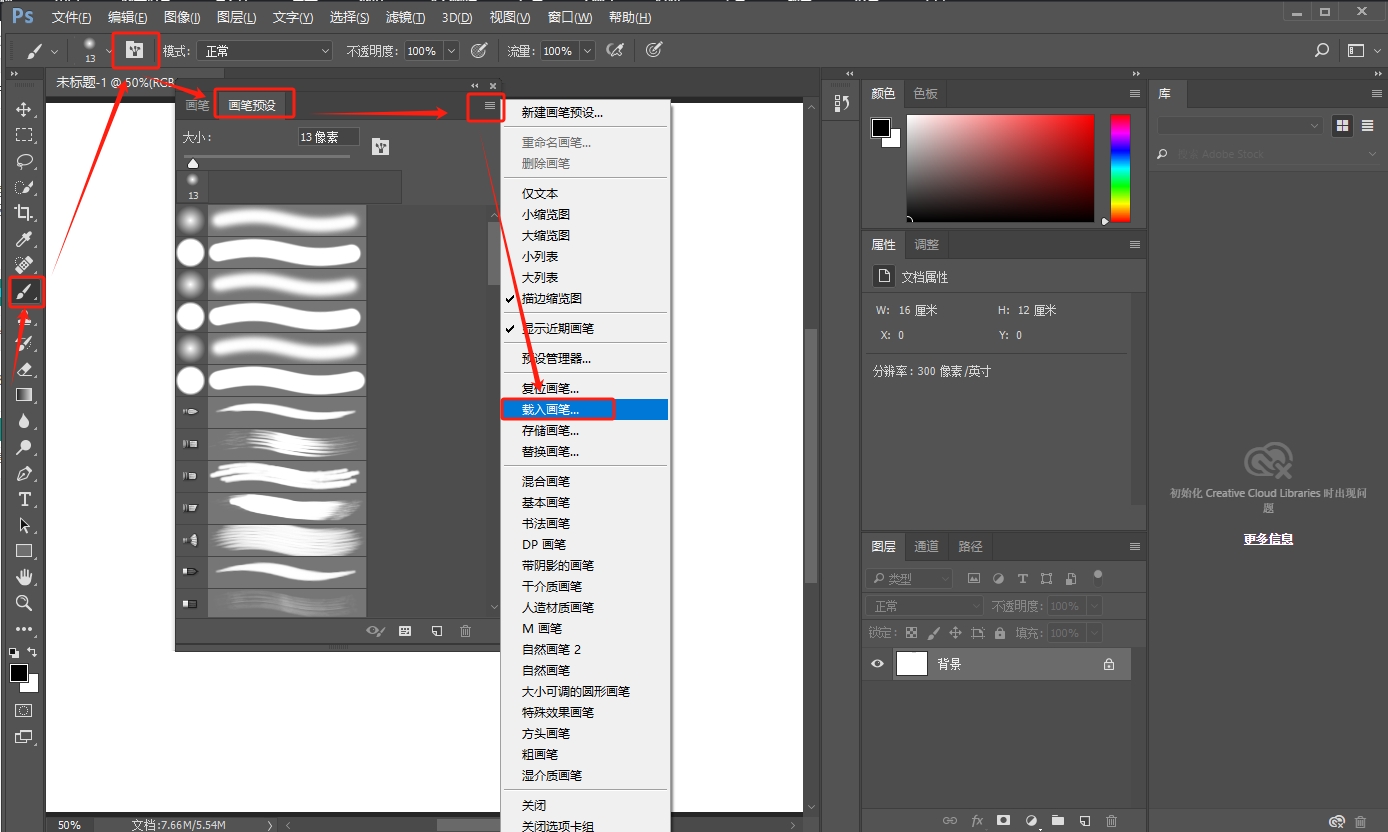1388x832 pixels.
Task: Hide the 背景 layer with eye icon
Action: tap(878, 664)
